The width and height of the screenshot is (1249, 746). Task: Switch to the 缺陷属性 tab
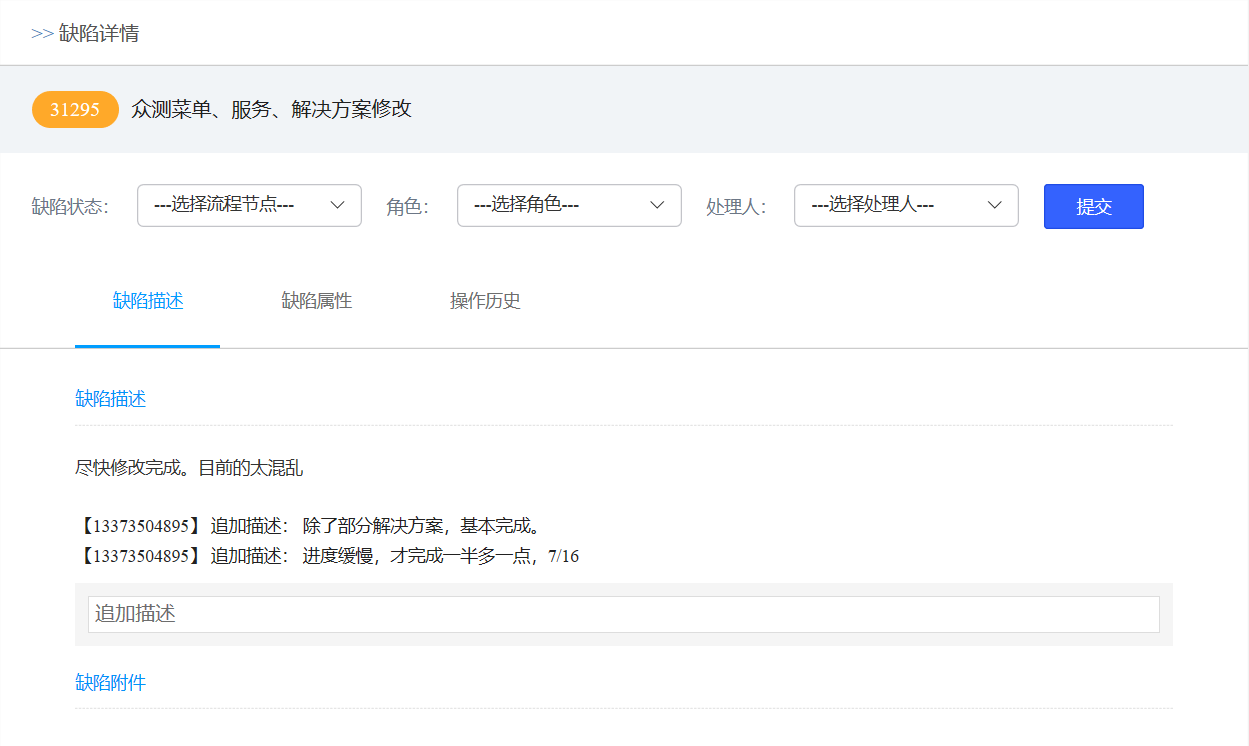pos(316,301)
